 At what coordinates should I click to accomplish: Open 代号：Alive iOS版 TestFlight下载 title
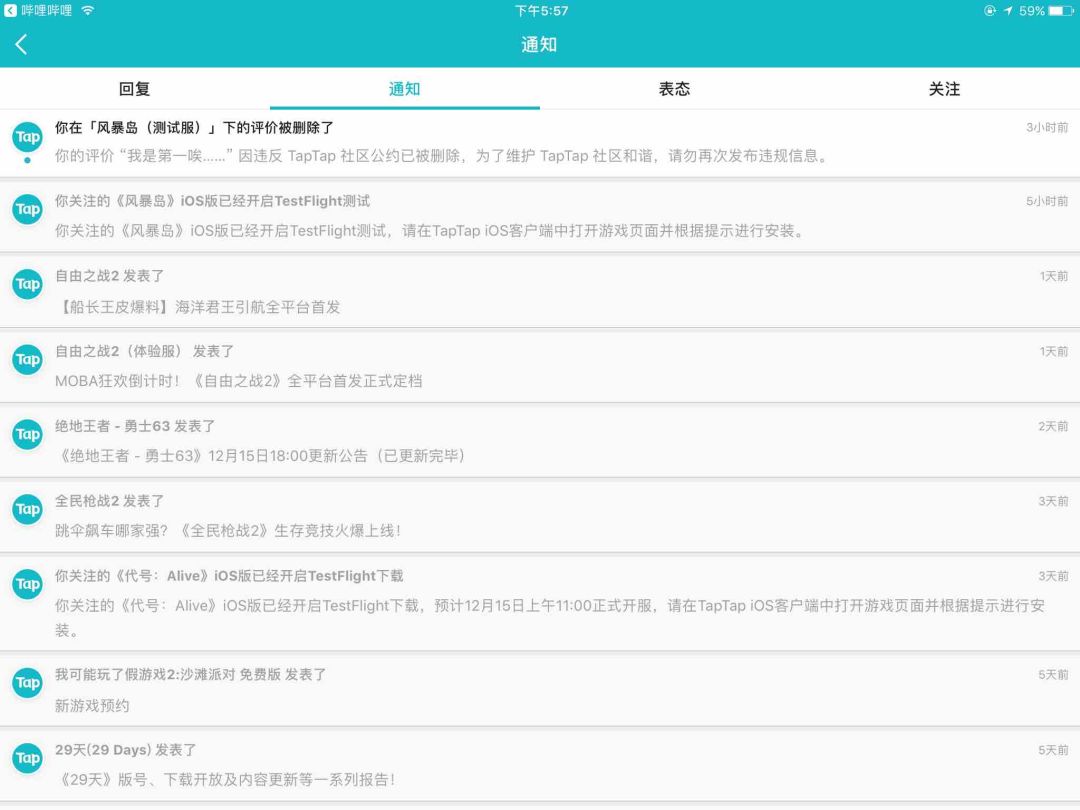229,577
